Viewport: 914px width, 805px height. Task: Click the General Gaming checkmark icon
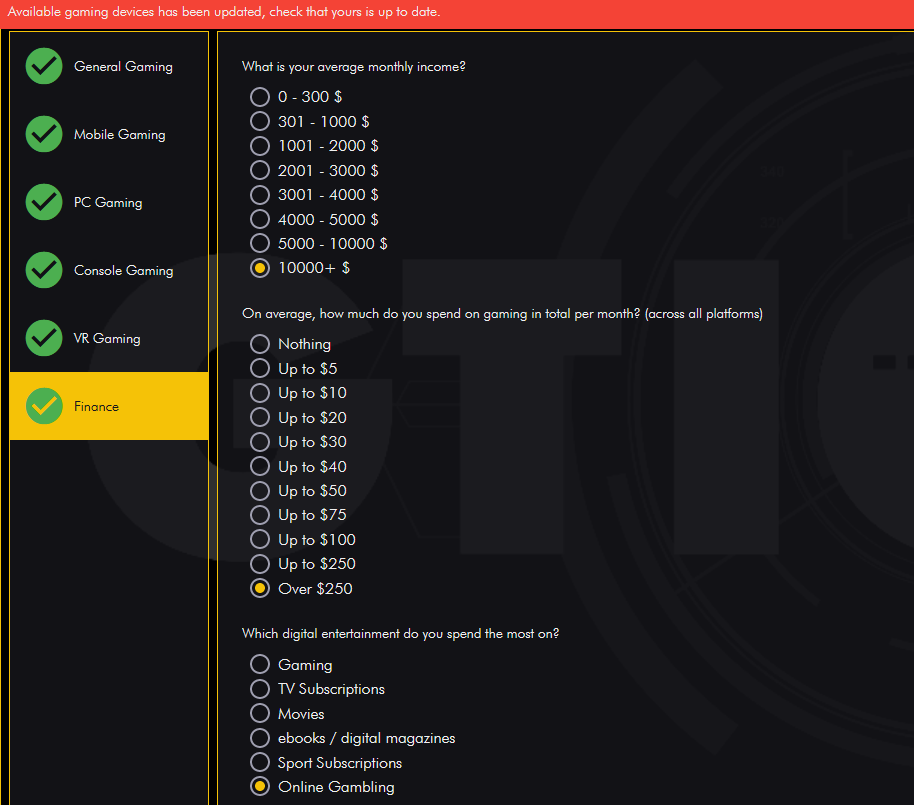pyautogui.click(x=44, y=66)
